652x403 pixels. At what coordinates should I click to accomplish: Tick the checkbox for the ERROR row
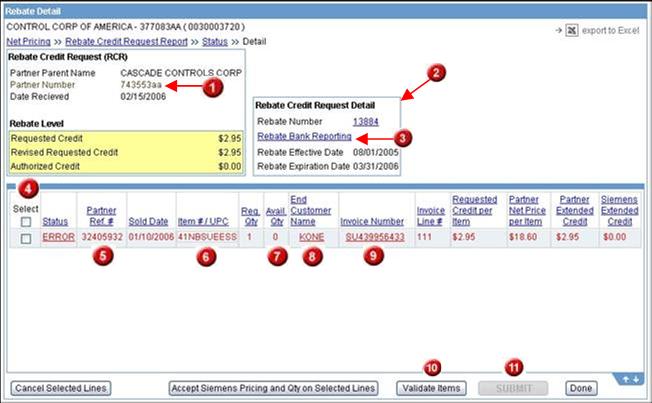point(26,238)
